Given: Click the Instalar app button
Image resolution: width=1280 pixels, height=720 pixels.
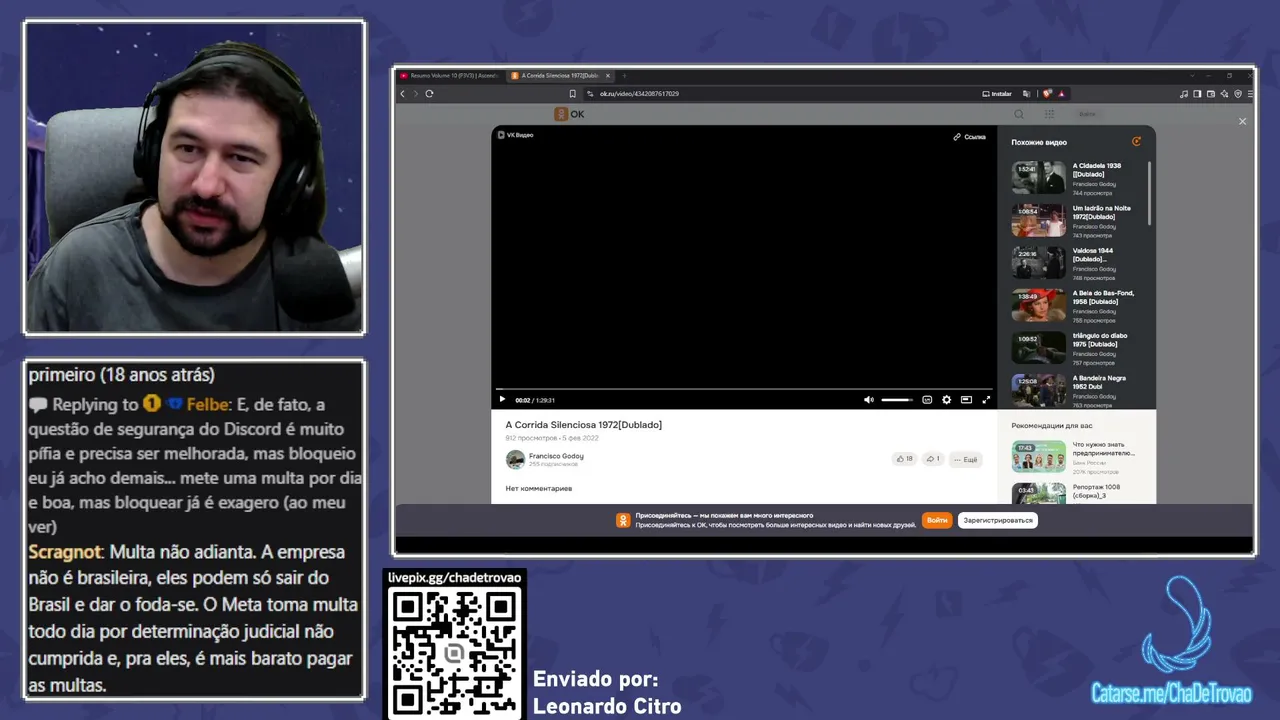Looking at the screenshot, I should 997,94.
